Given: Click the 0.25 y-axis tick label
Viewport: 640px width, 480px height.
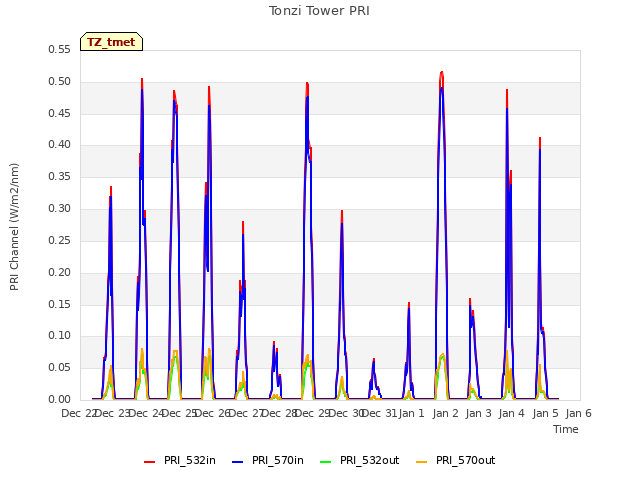Looking at the screenshot, I should click(59, 240).
